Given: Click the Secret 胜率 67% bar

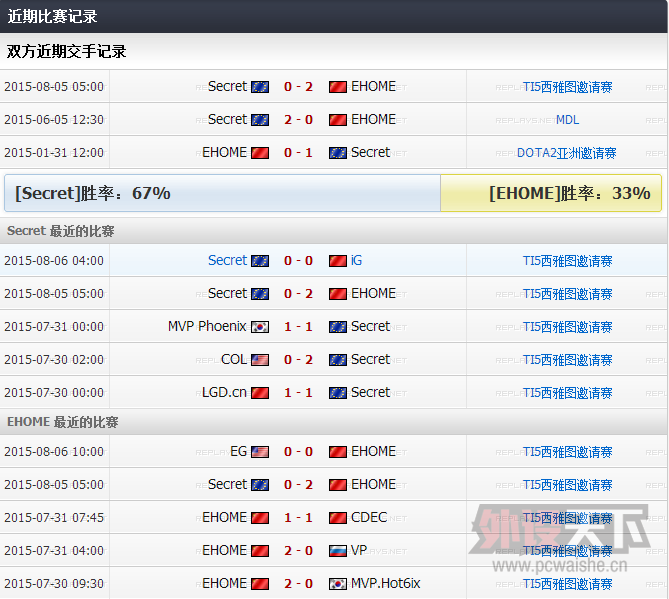Looking at the screenshot, I should [222, 193].
